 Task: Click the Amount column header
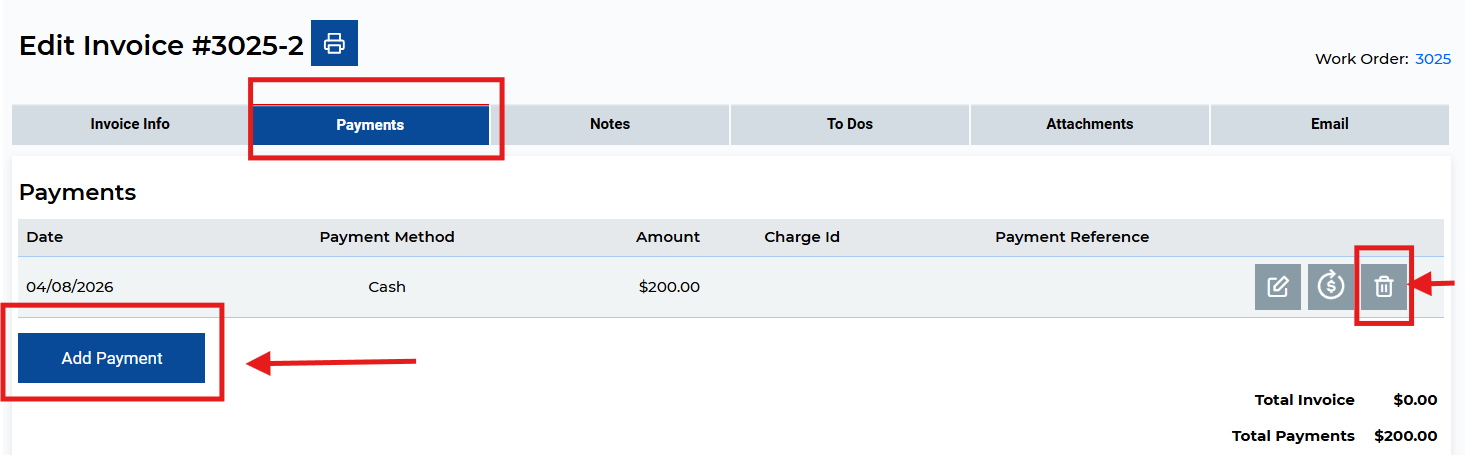(x=668, y=237)
